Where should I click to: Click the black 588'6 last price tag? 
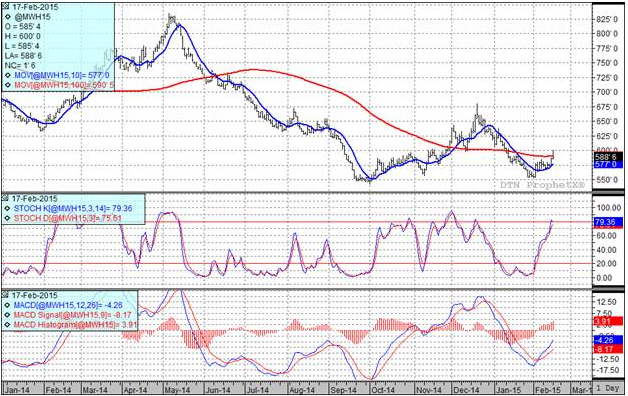pyautogui.click(x=608, y=157)
